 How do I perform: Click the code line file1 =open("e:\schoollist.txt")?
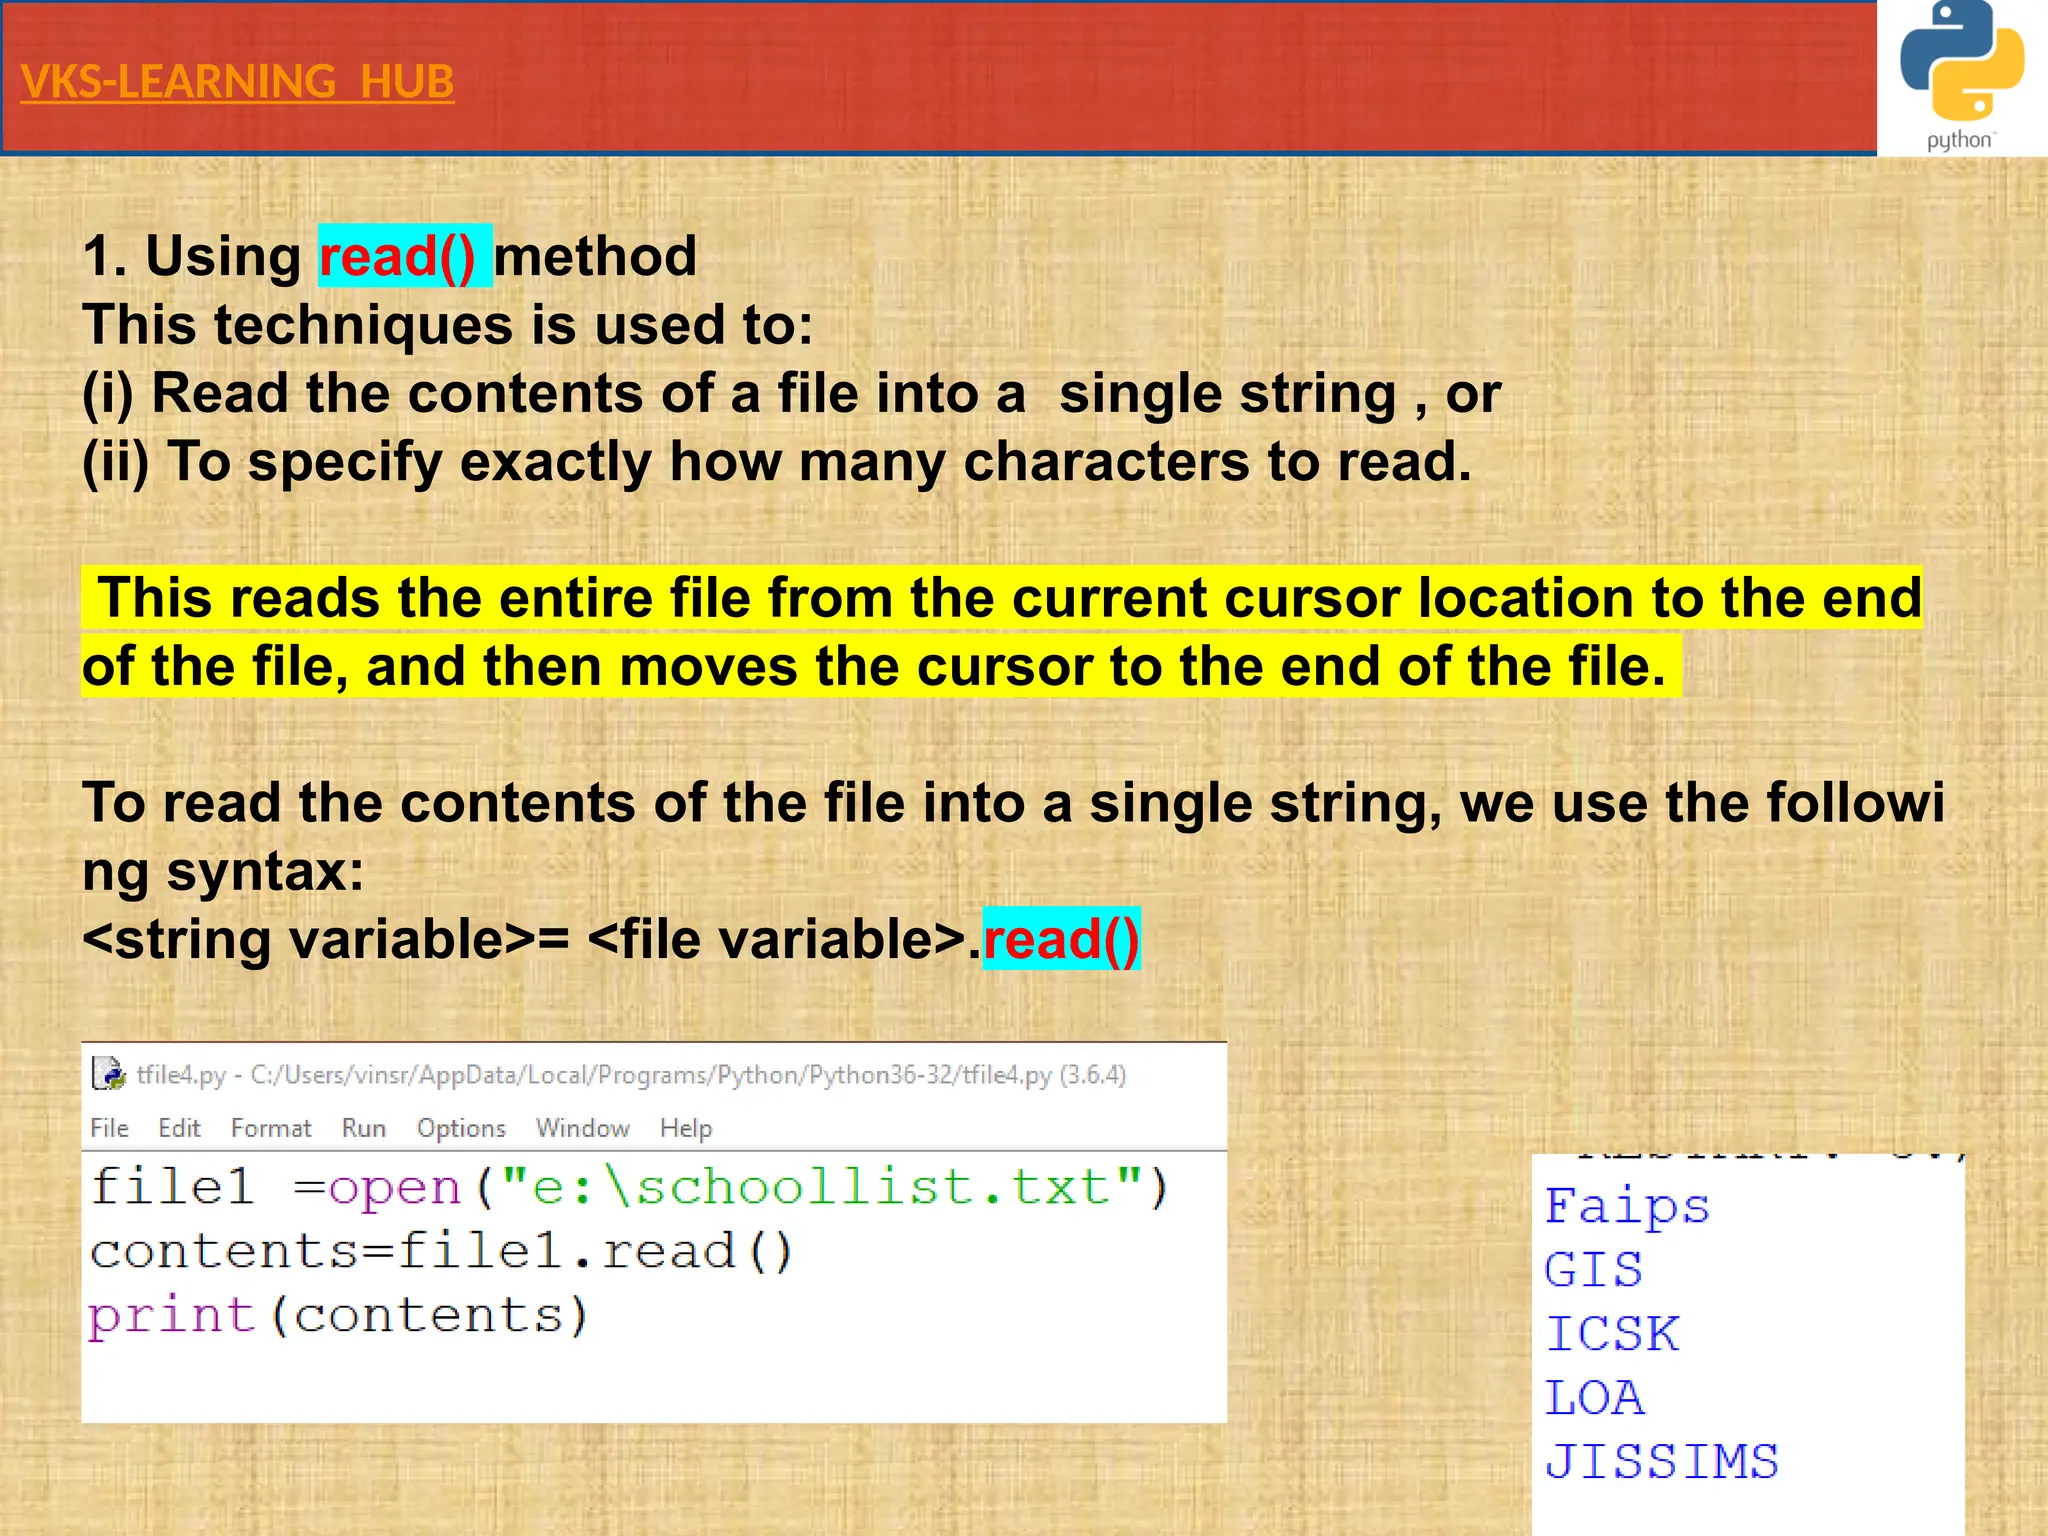pyautogui.click(x=629, y=1188)
